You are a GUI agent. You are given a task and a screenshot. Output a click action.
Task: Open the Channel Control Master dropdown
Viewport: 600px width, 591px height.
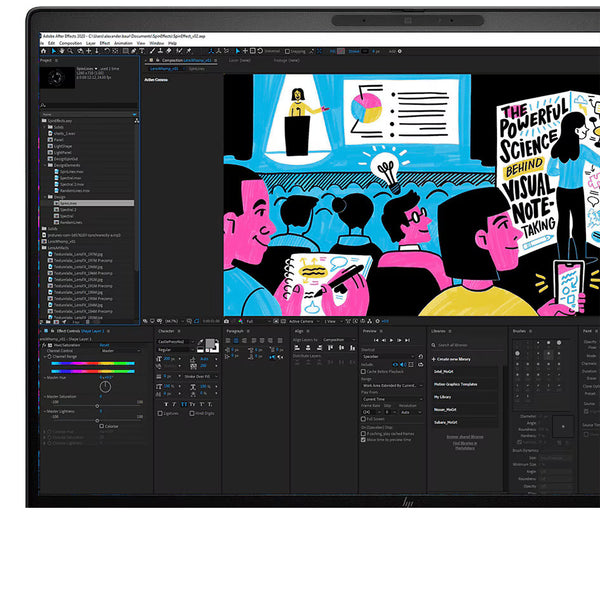121,351
